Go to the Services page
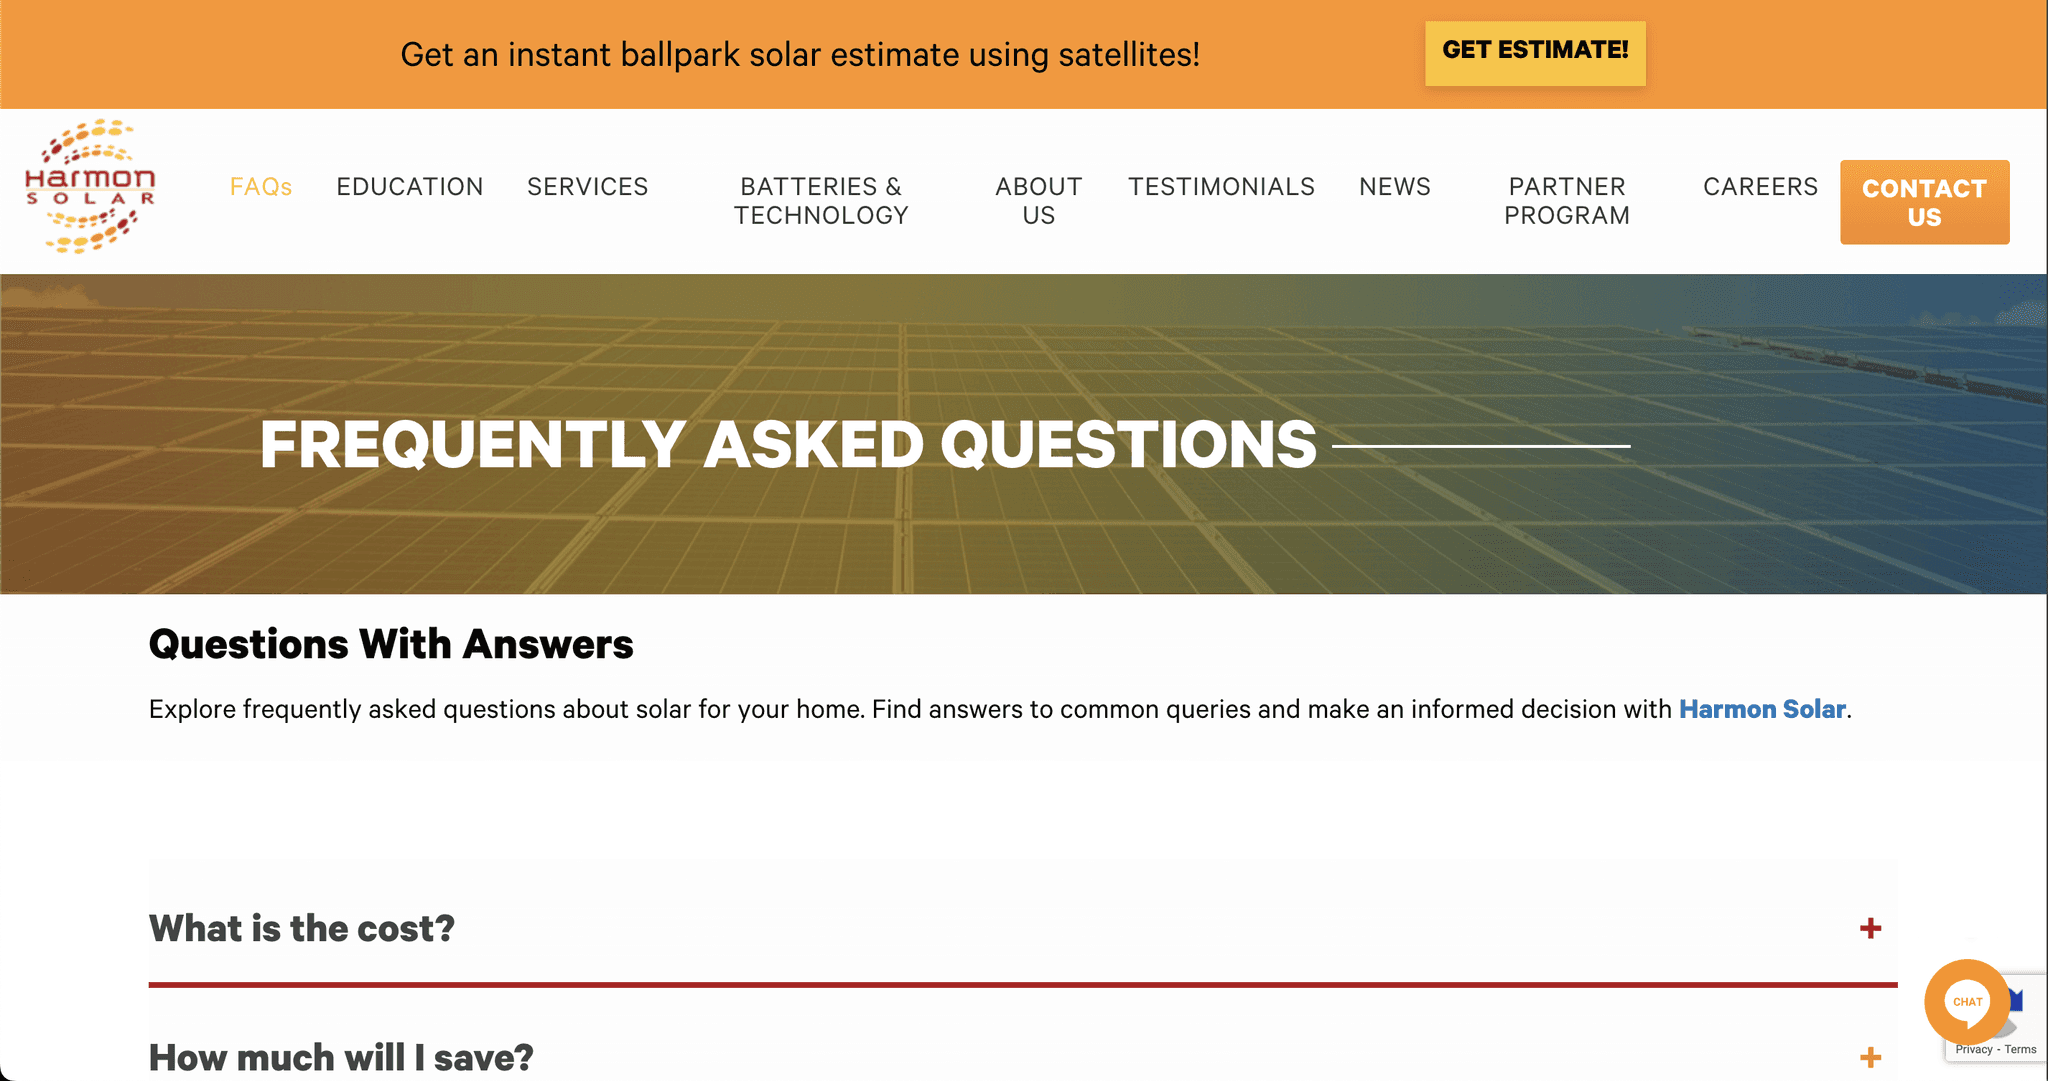Image resolution: width=2048 pixels, height=1081 pixels. pos(587,187)
